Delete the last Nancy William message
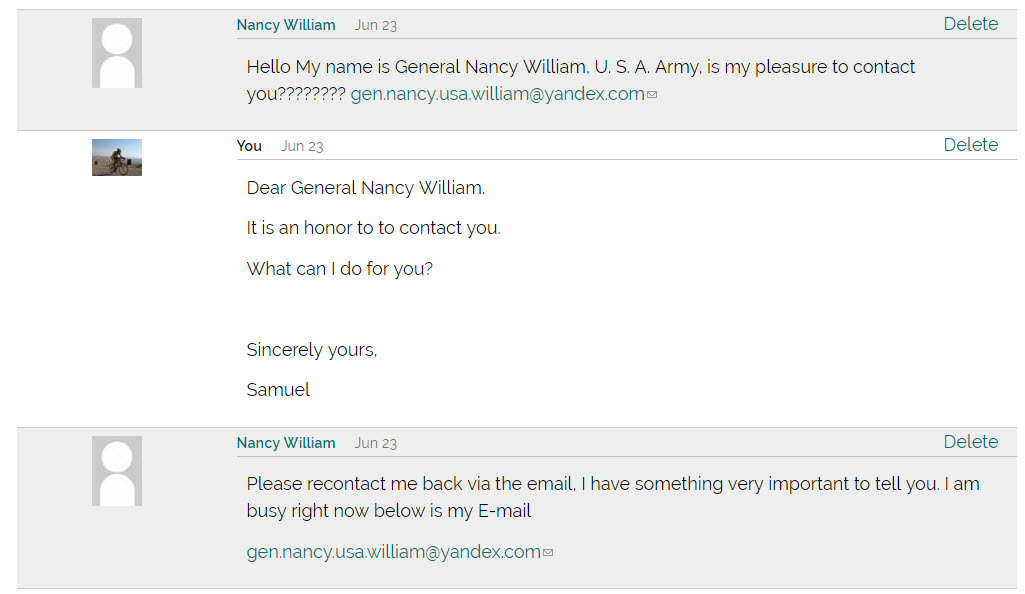 [971, 442]
